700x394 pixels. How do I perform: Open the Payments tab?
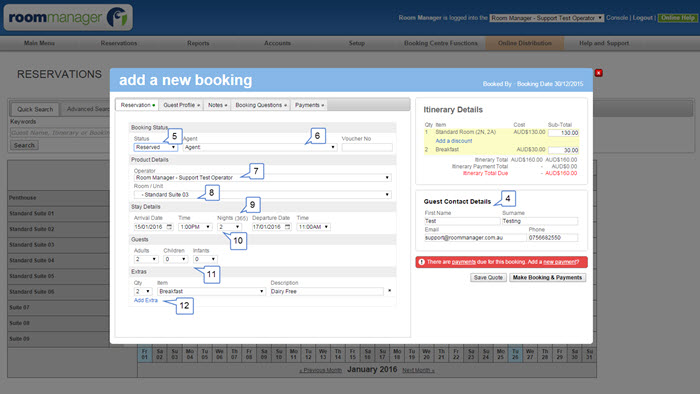coord(309,105)
